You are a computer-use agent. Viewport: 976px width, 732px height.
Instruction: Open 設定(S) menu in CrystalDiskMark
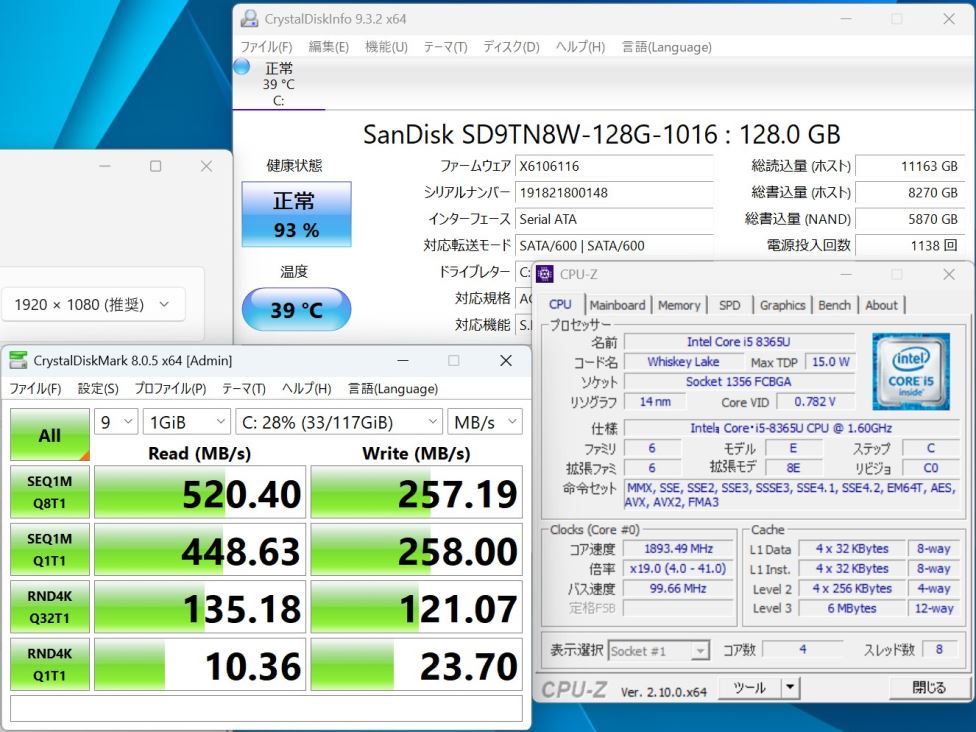click(x=98, y=389)
